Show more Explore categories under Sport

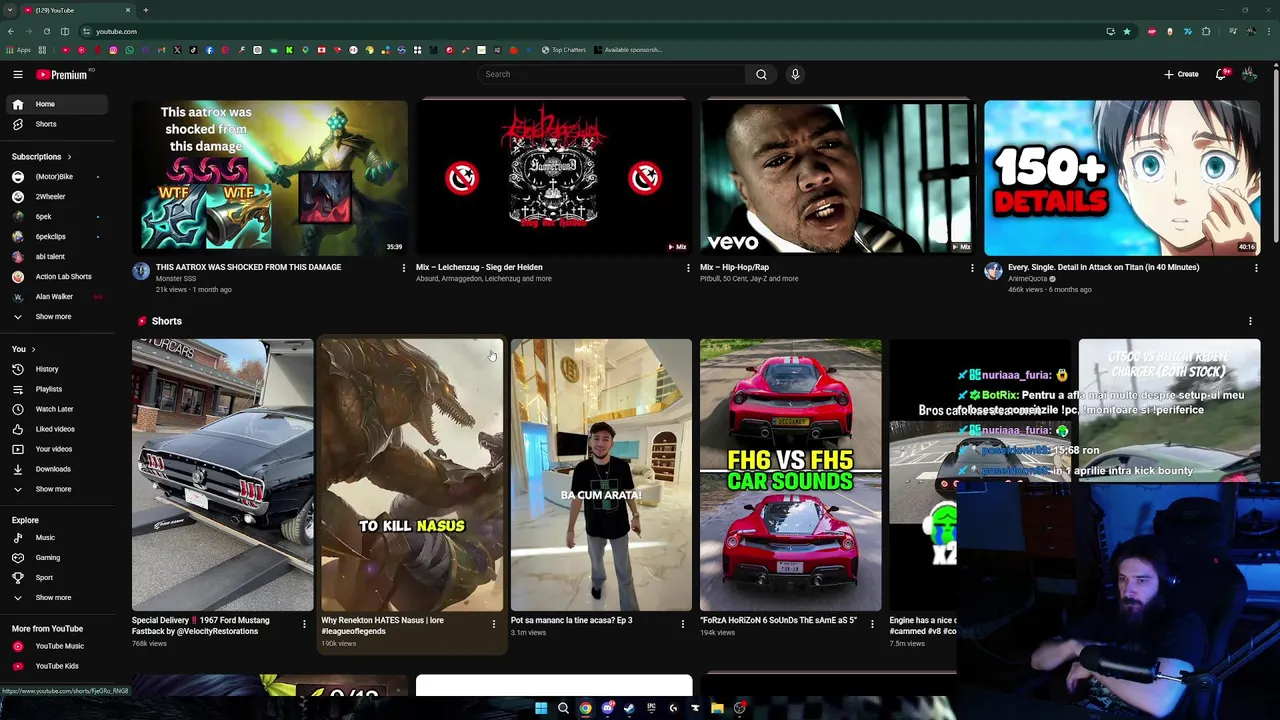tap(57, 598)
